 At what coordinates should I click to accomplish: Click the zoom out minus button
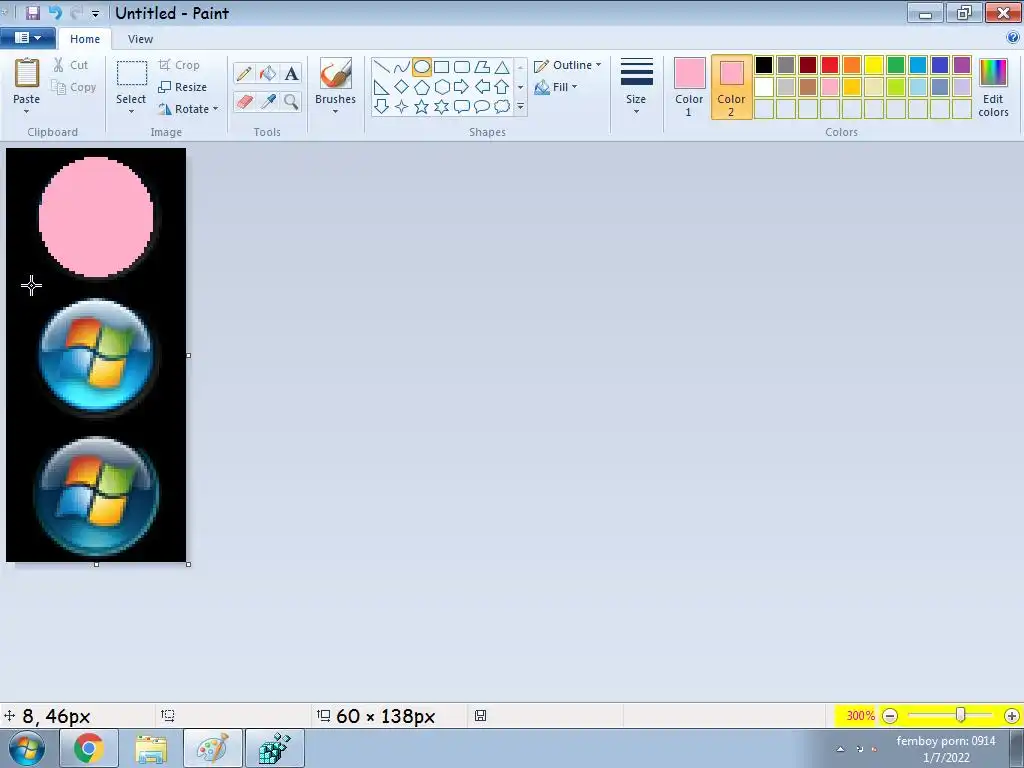889,716
